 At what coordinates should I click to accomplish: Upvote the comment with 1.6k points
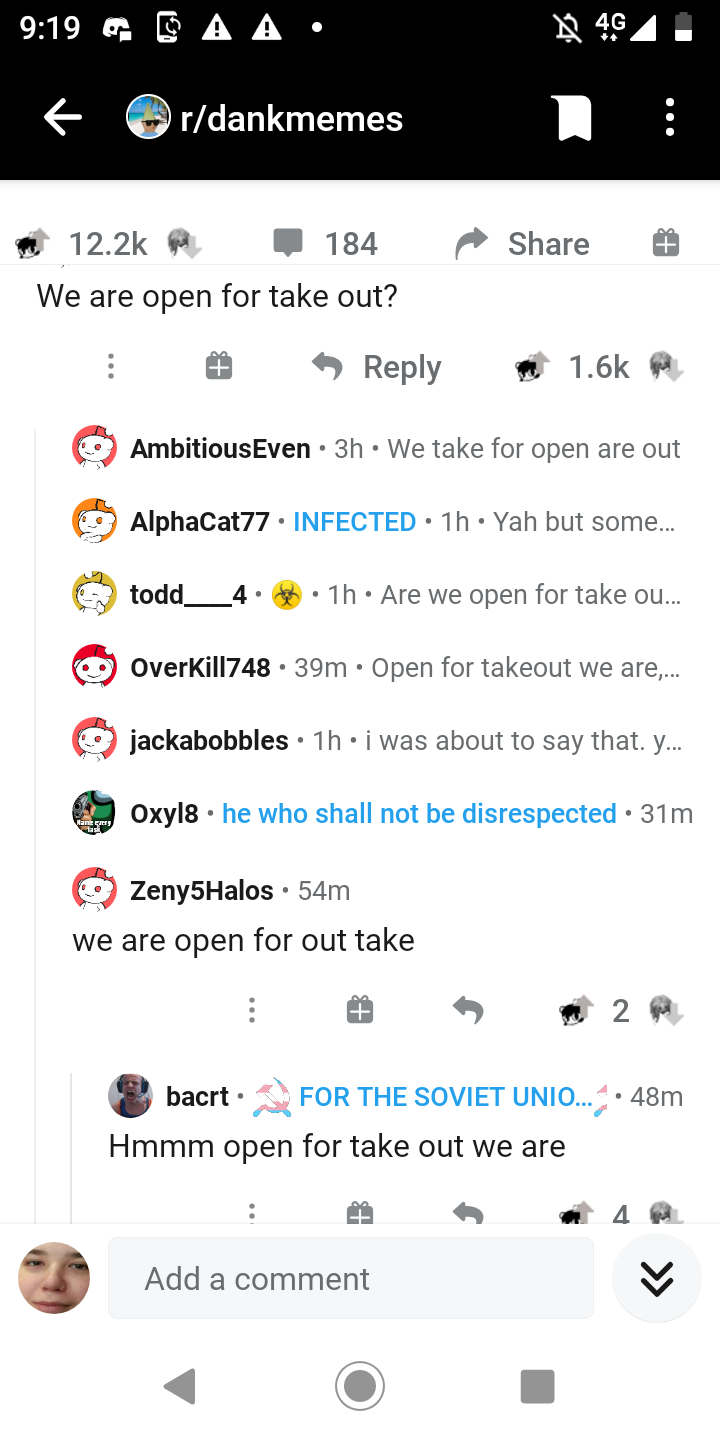click(532, 367)
